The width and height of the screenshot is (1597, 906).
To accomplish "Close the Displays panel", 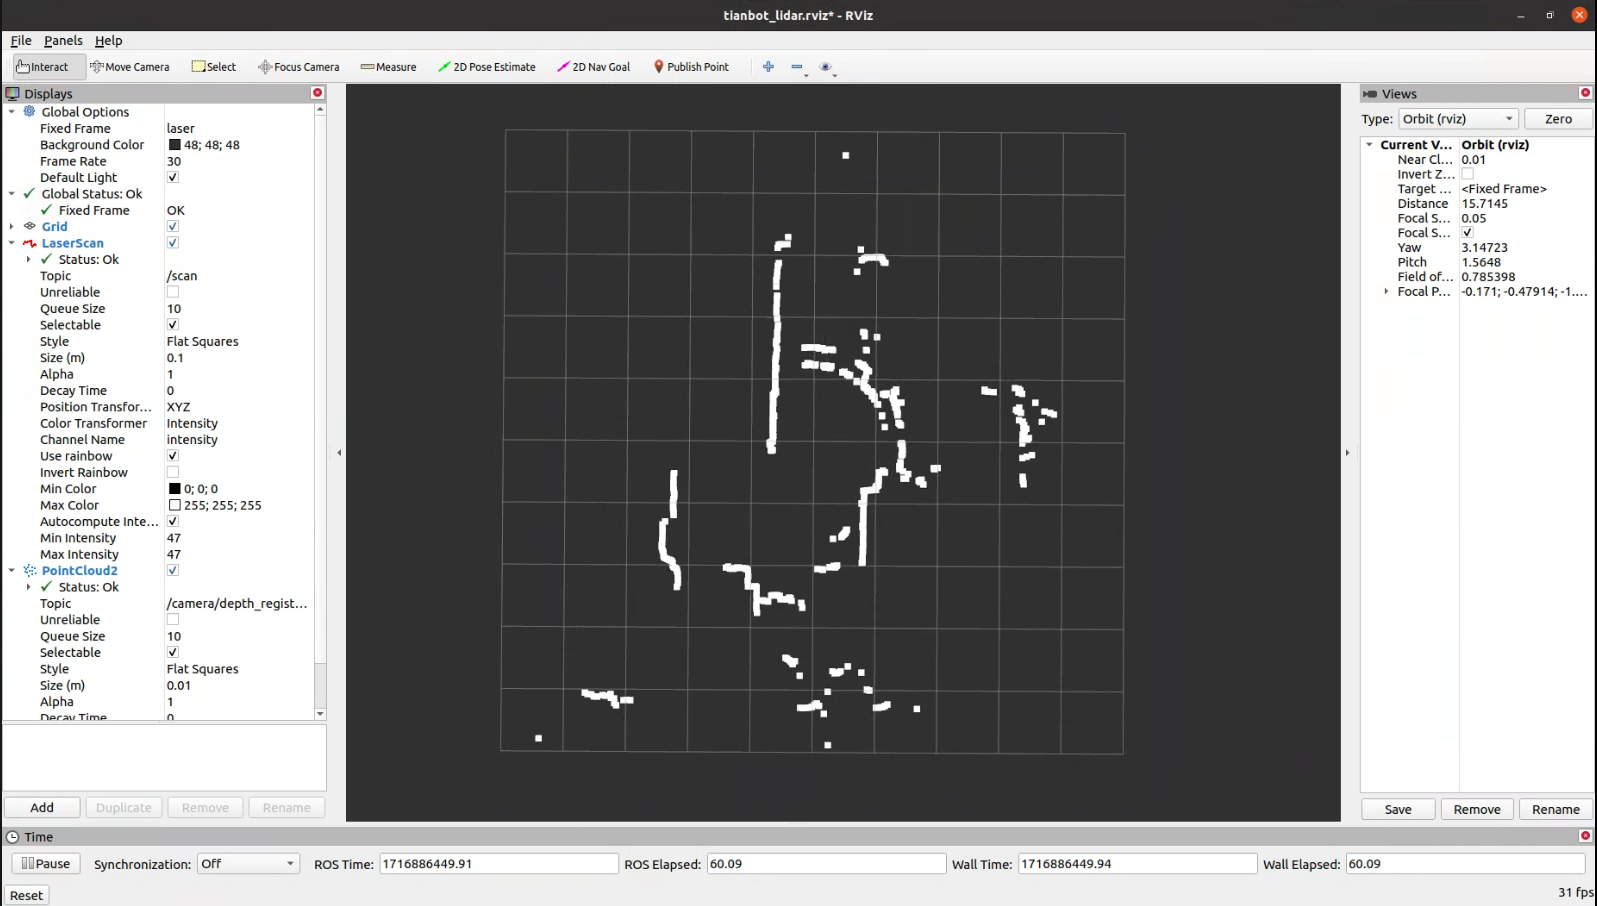I will pos(318,93).
